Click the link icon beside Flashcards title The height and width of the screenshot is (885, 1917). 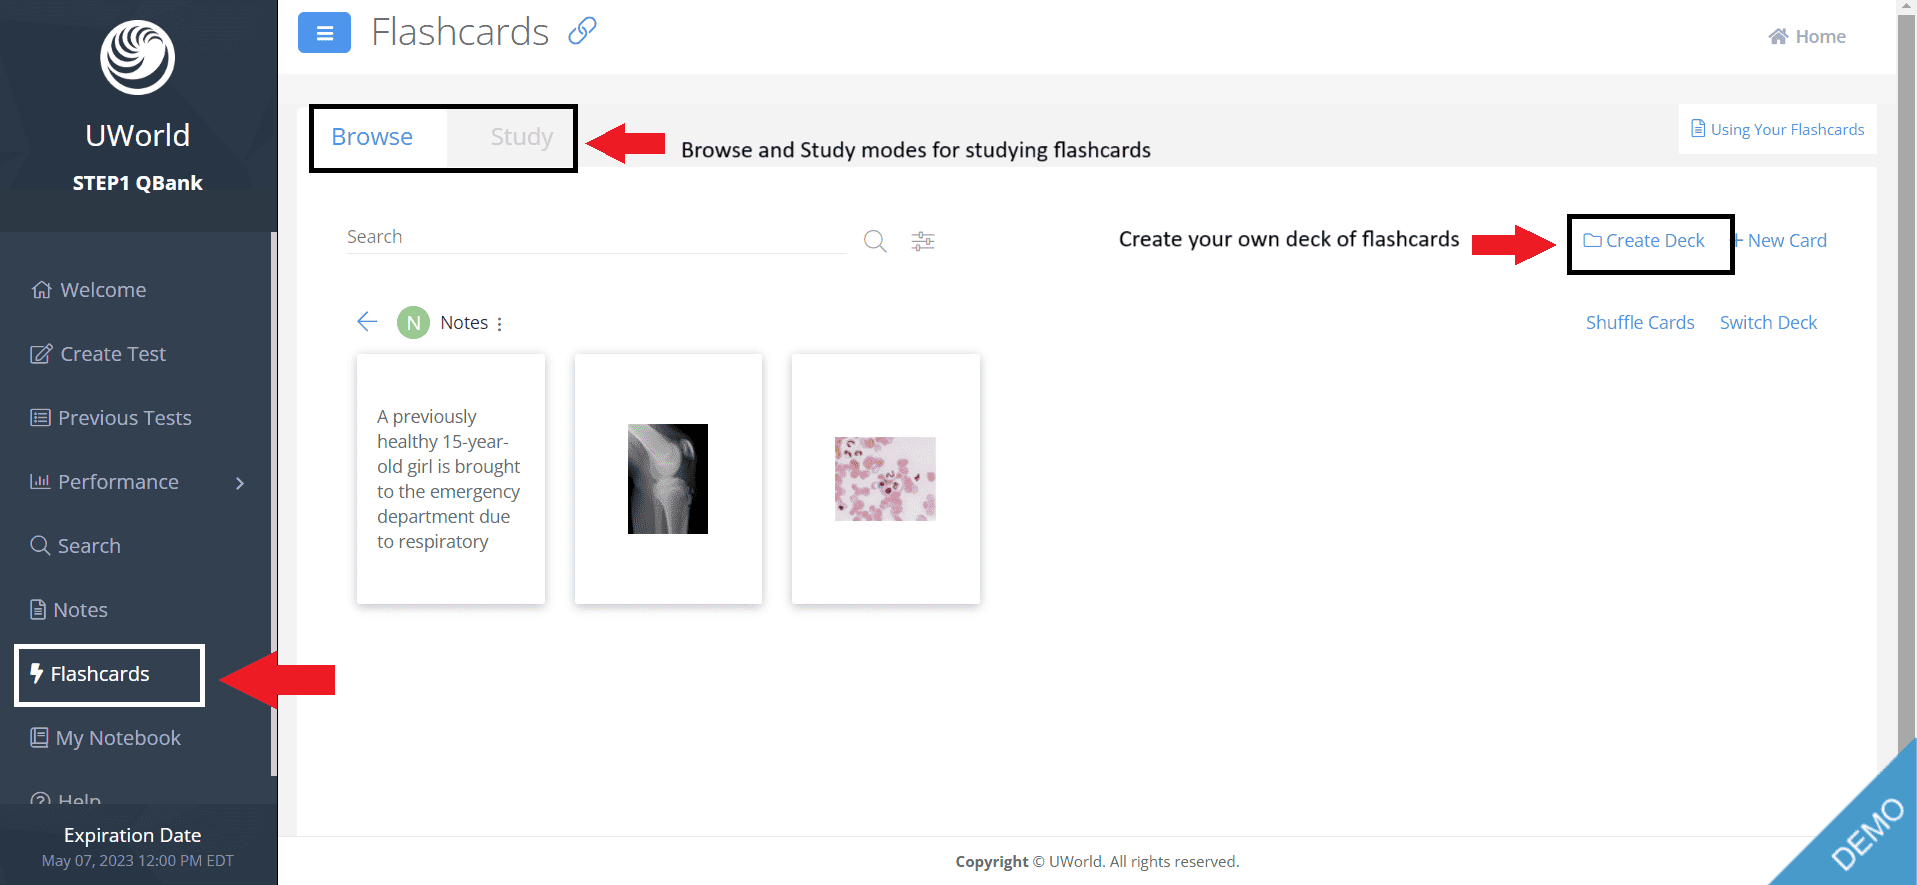[582, 31]
